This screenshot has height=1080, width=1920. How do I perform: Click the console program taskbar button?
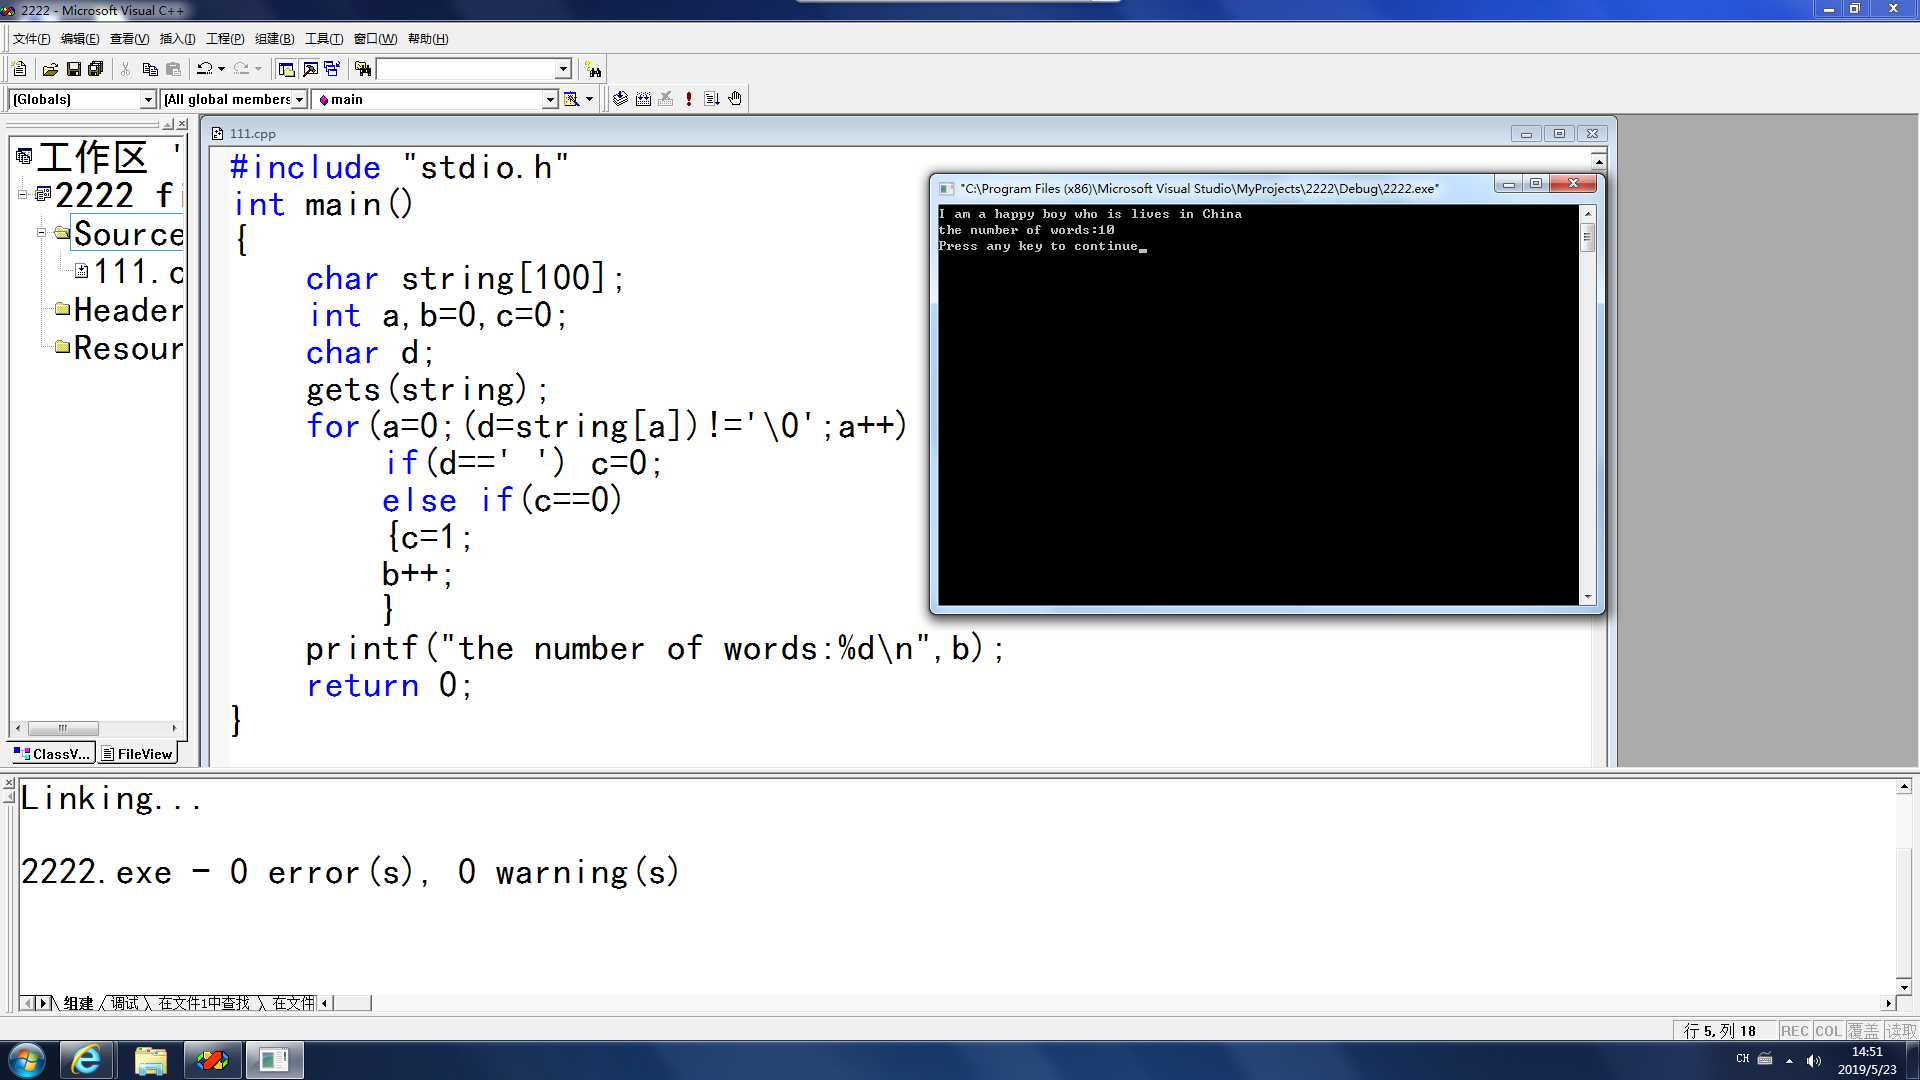[x=274, y=1060]
